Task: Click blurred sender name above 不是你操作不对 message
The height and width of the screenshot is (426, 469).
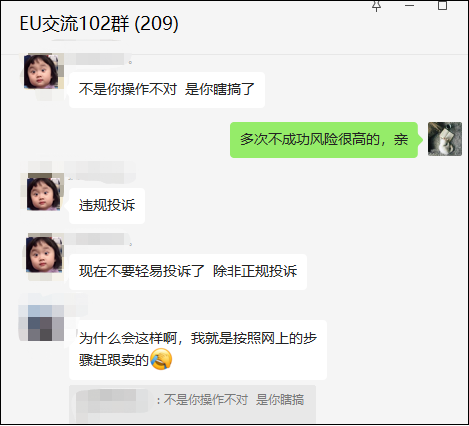Action: (95, 59)
